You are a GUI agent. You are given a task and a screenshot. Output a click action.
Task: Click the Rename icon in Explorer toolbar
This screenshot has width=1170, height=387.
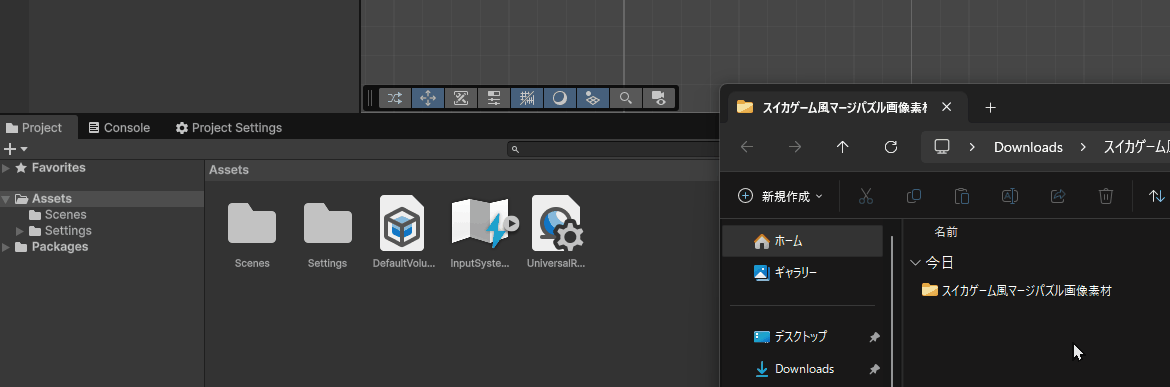point(1010,196)
